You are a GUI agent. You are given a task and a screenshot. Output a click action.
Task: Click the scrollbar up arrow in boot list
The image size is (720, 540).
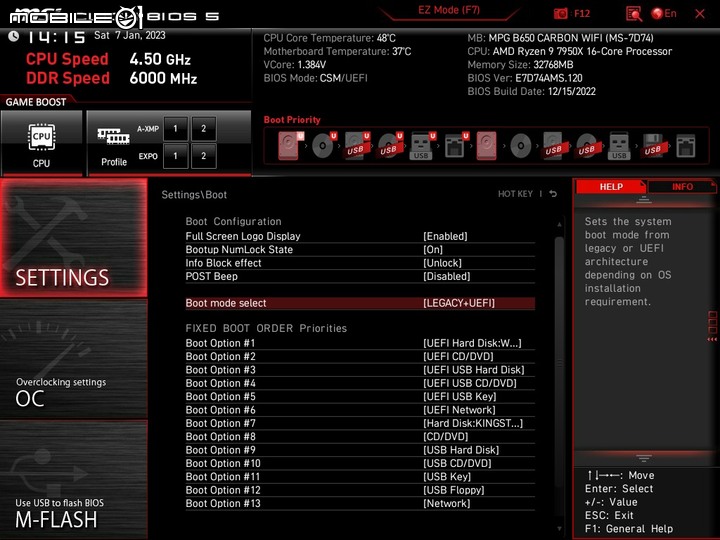559,225
